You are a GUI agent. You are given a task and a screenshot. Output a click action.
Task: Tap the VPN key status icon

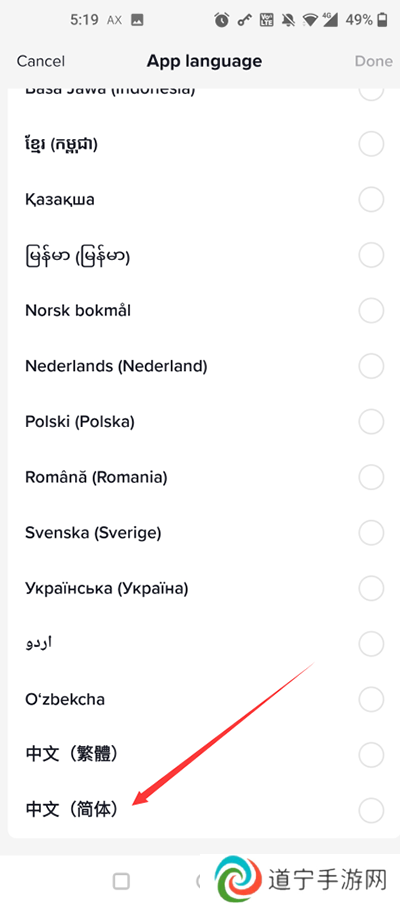(x=244, y=21)
